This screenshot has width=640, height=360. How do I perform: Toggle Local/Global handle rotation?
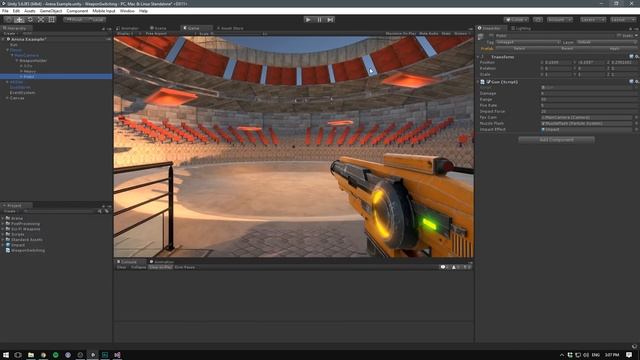pos(96,20)
